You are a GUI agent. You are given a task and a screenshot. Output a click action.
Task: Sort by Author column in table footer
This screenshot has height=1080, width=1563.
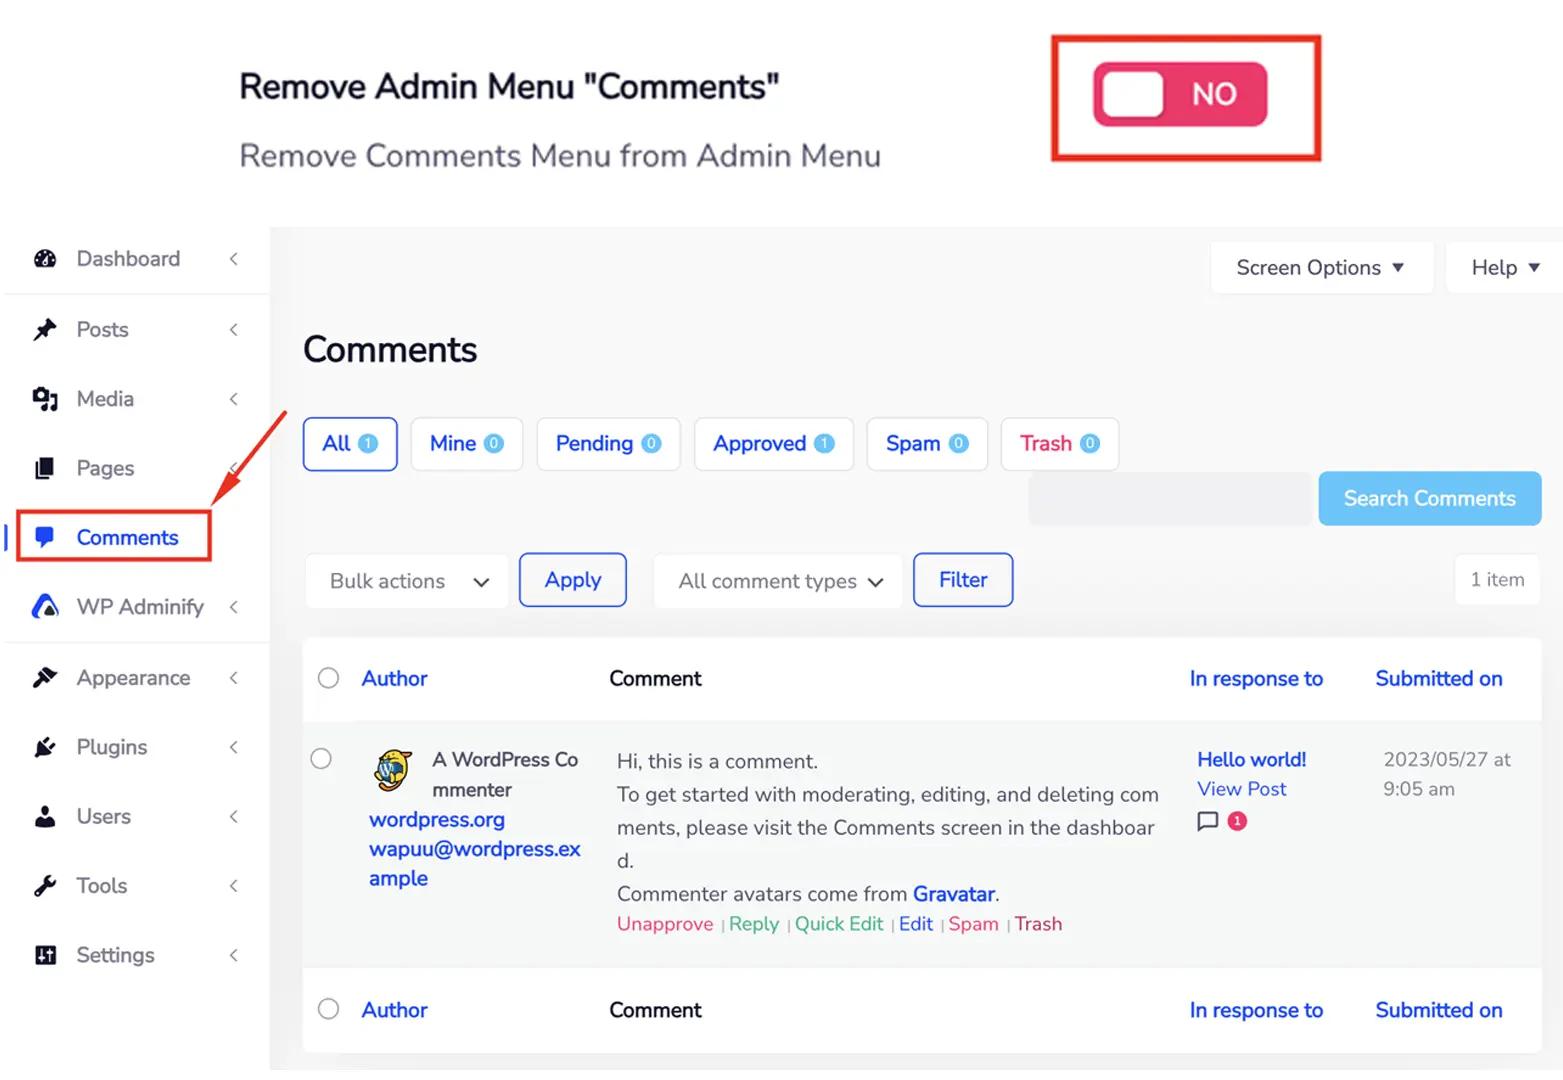tap(394, 1010)
